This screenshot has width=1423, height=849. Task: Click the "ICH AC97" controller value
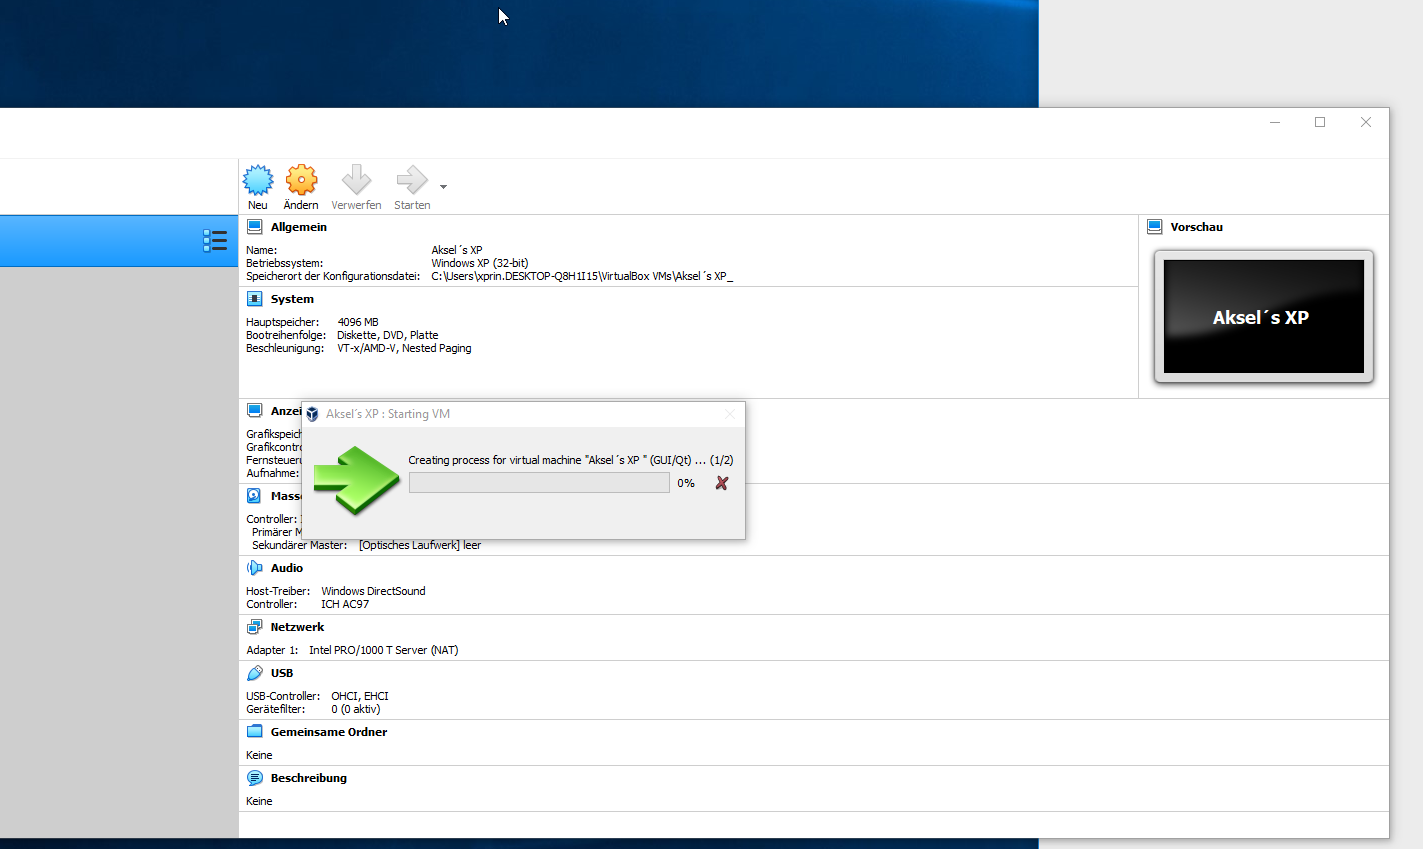coord(345,604)
